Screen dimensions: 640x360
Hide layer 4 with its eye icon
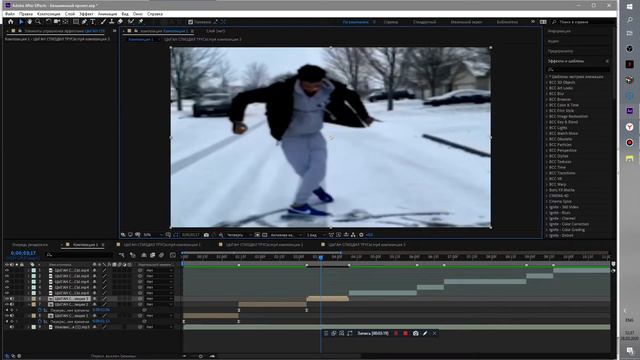tap(7, 287)
